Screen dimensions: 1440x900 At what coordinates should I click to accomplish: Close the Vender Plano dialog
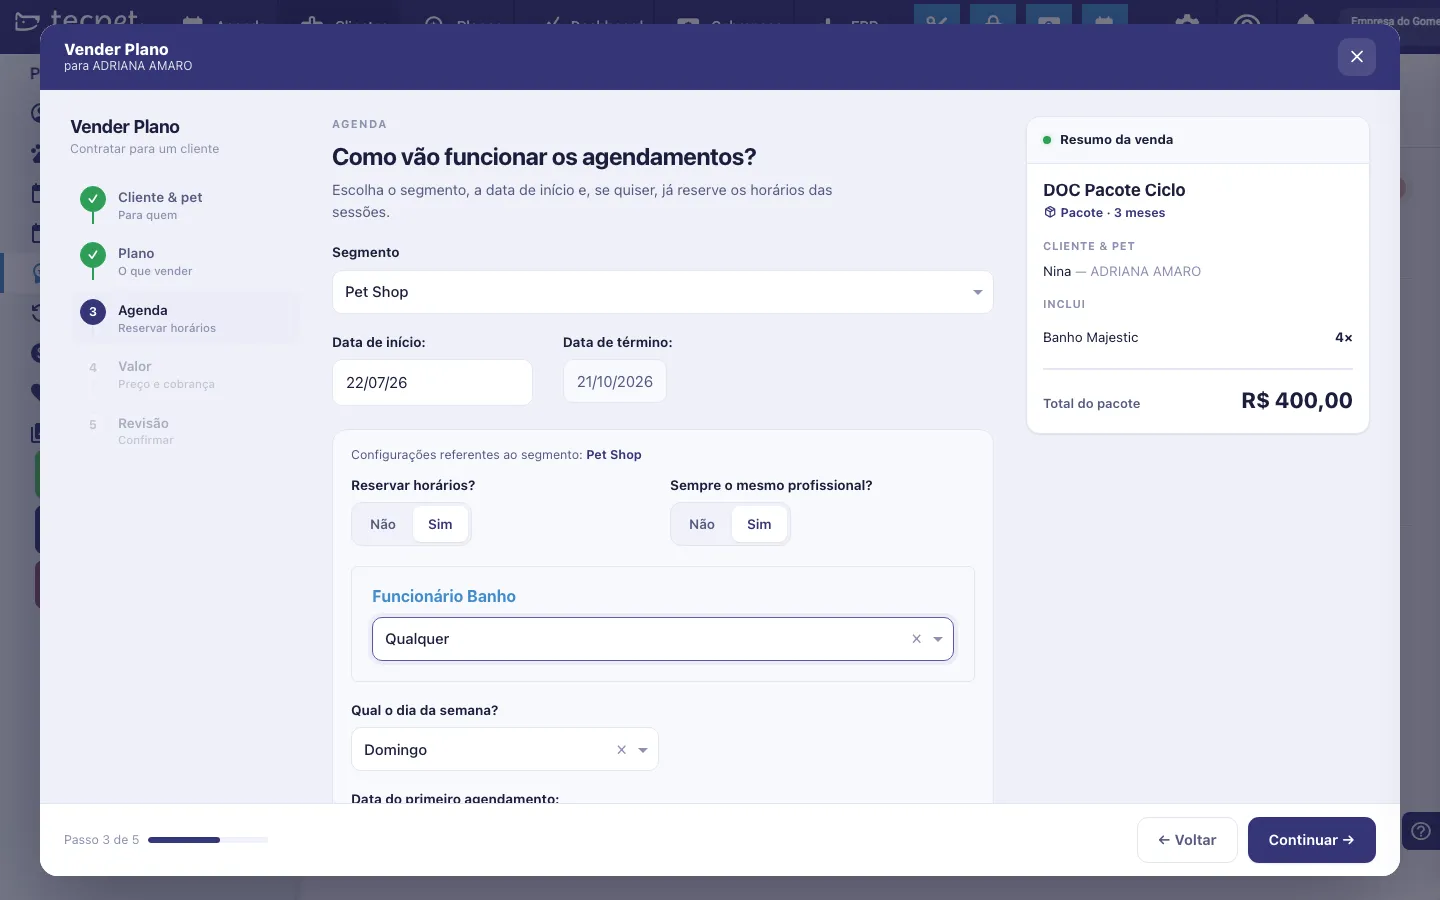coord(1356,57)
